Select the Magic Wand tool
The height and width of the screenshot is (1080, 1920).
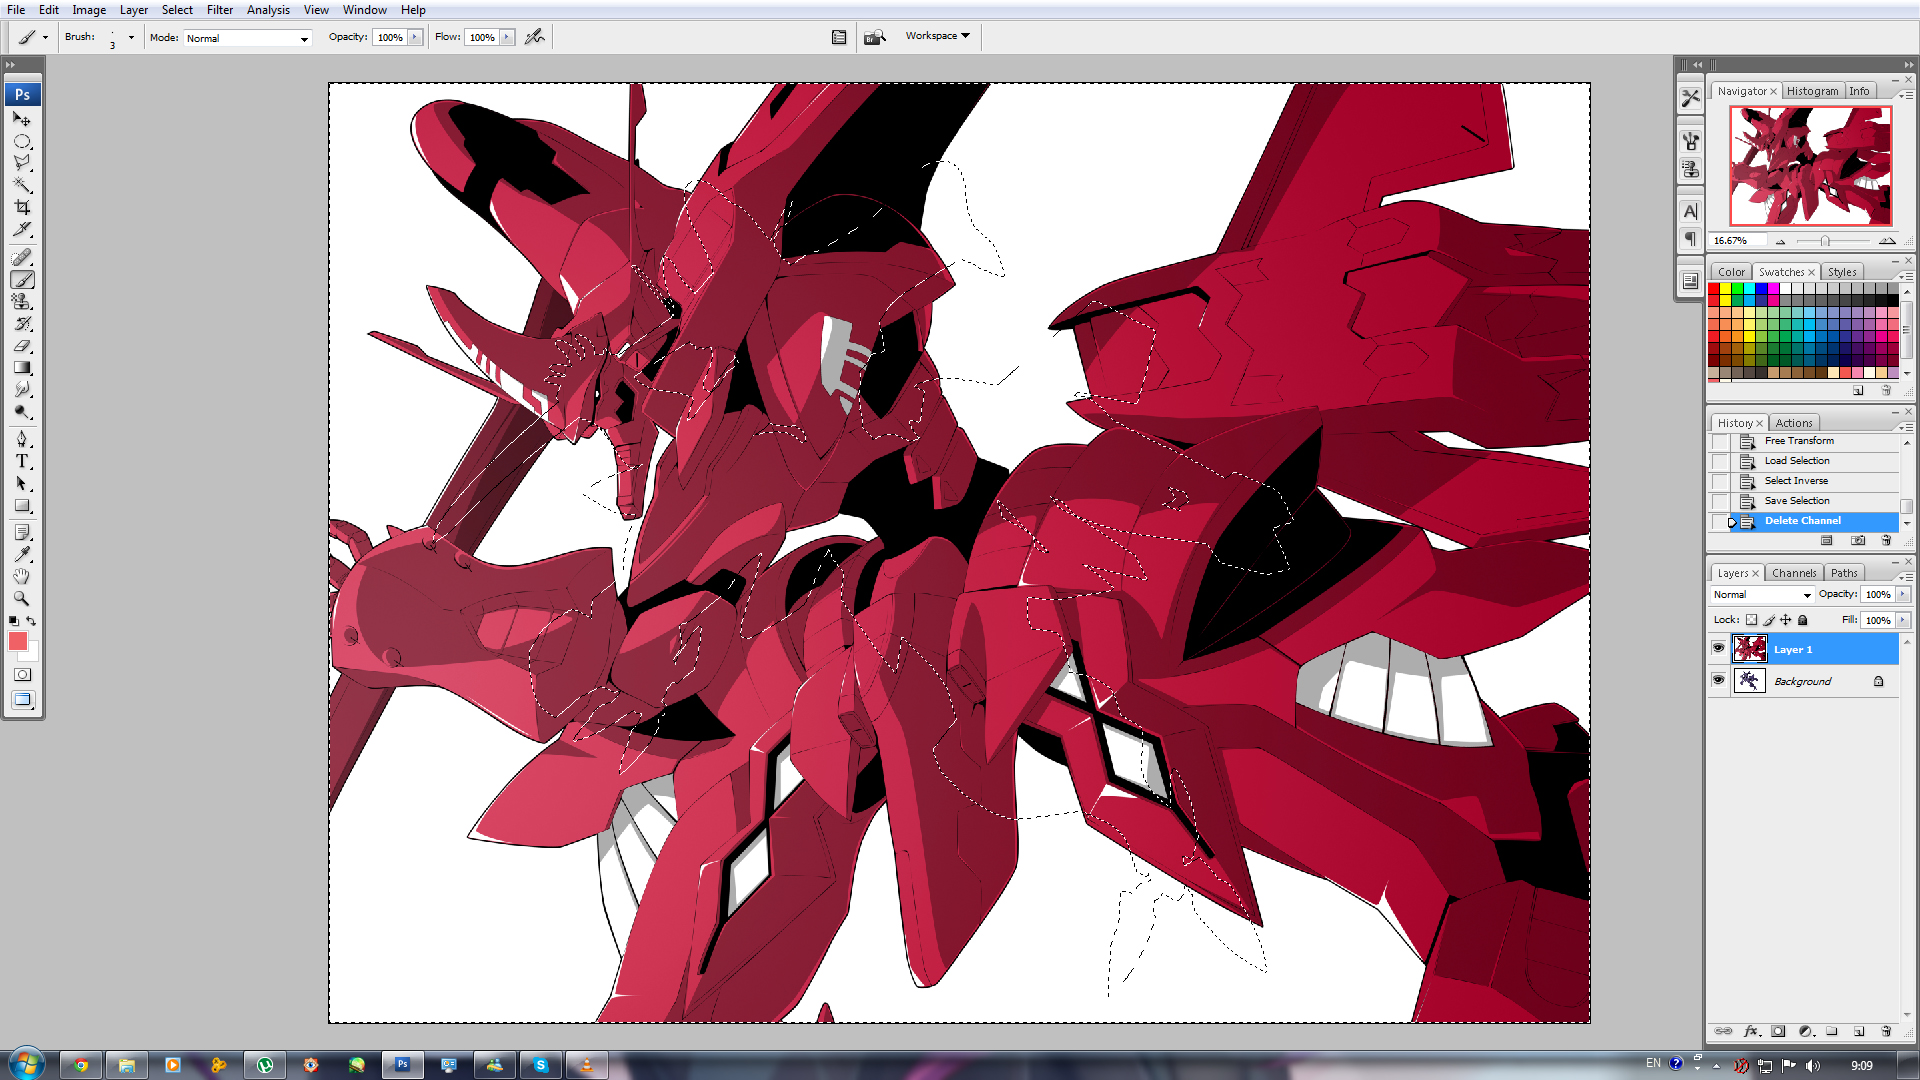[22, 185]
